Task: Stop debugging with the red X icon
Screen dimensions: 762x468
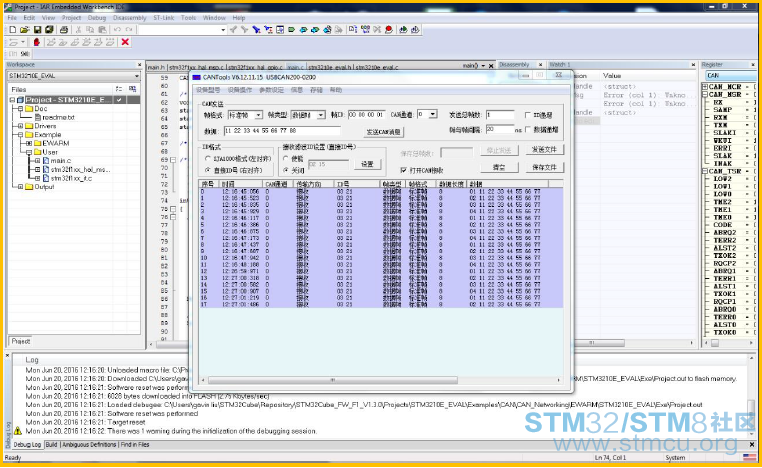Action: click(125, 42)
